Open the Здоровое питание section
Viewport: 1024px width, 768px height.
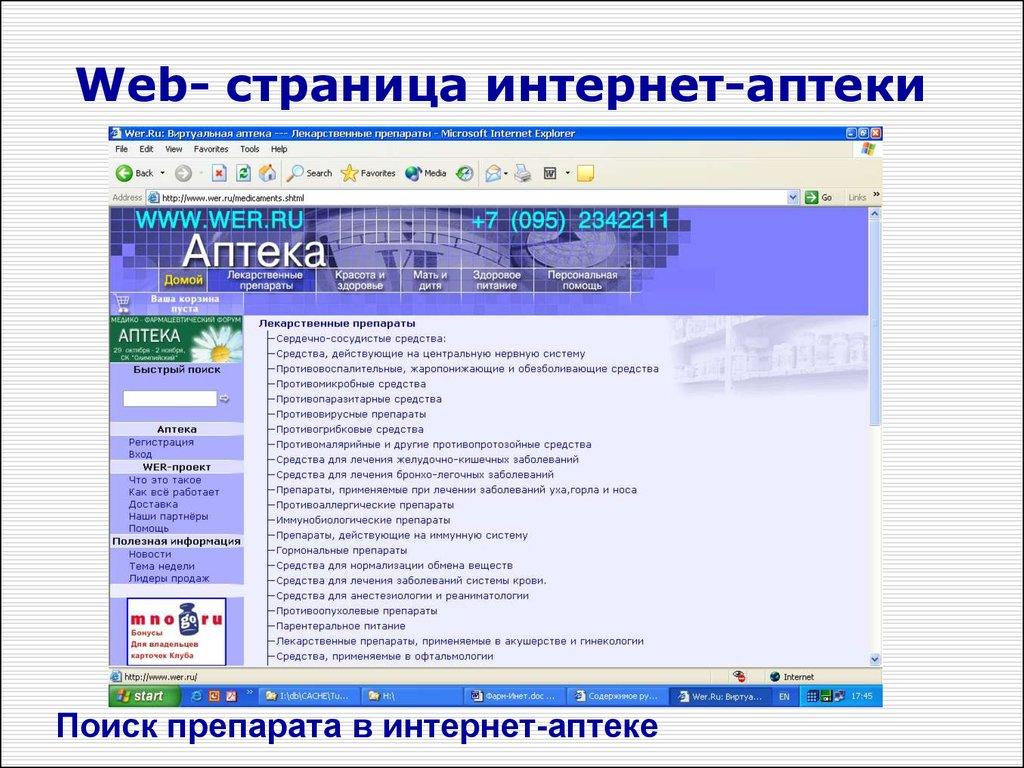click(497, 279)
